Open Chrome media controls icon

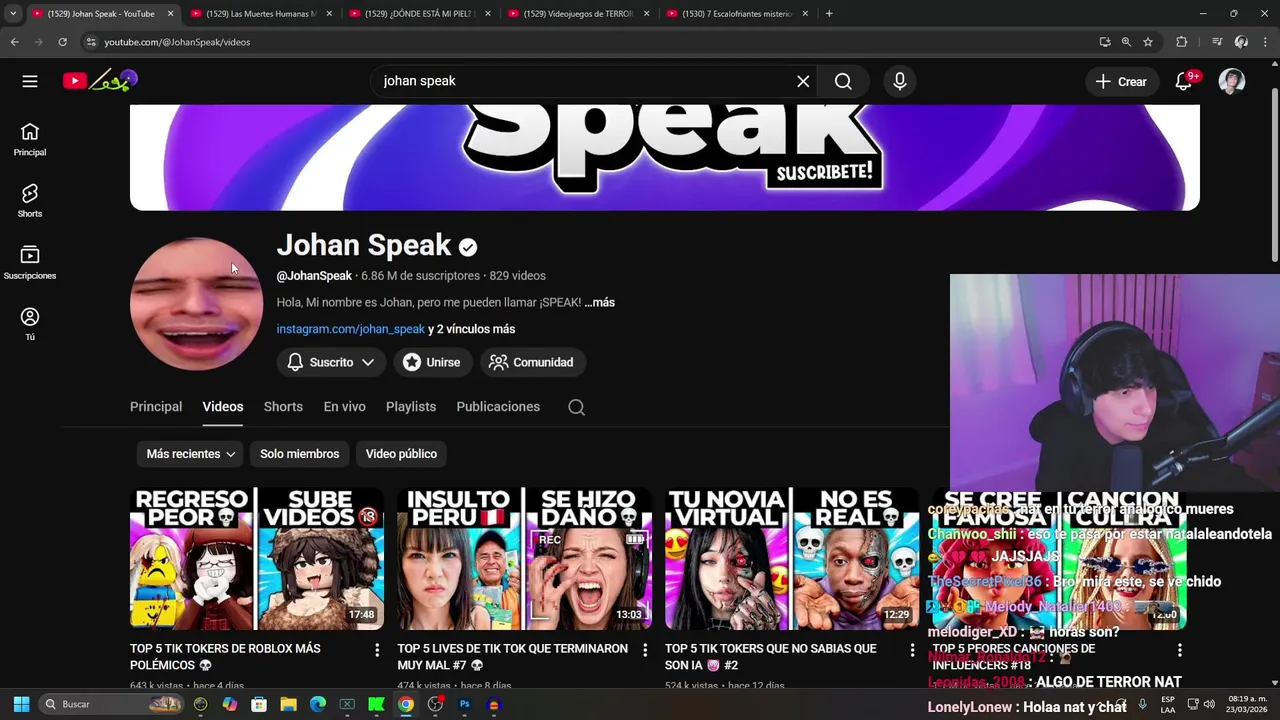coord(1217,42)
